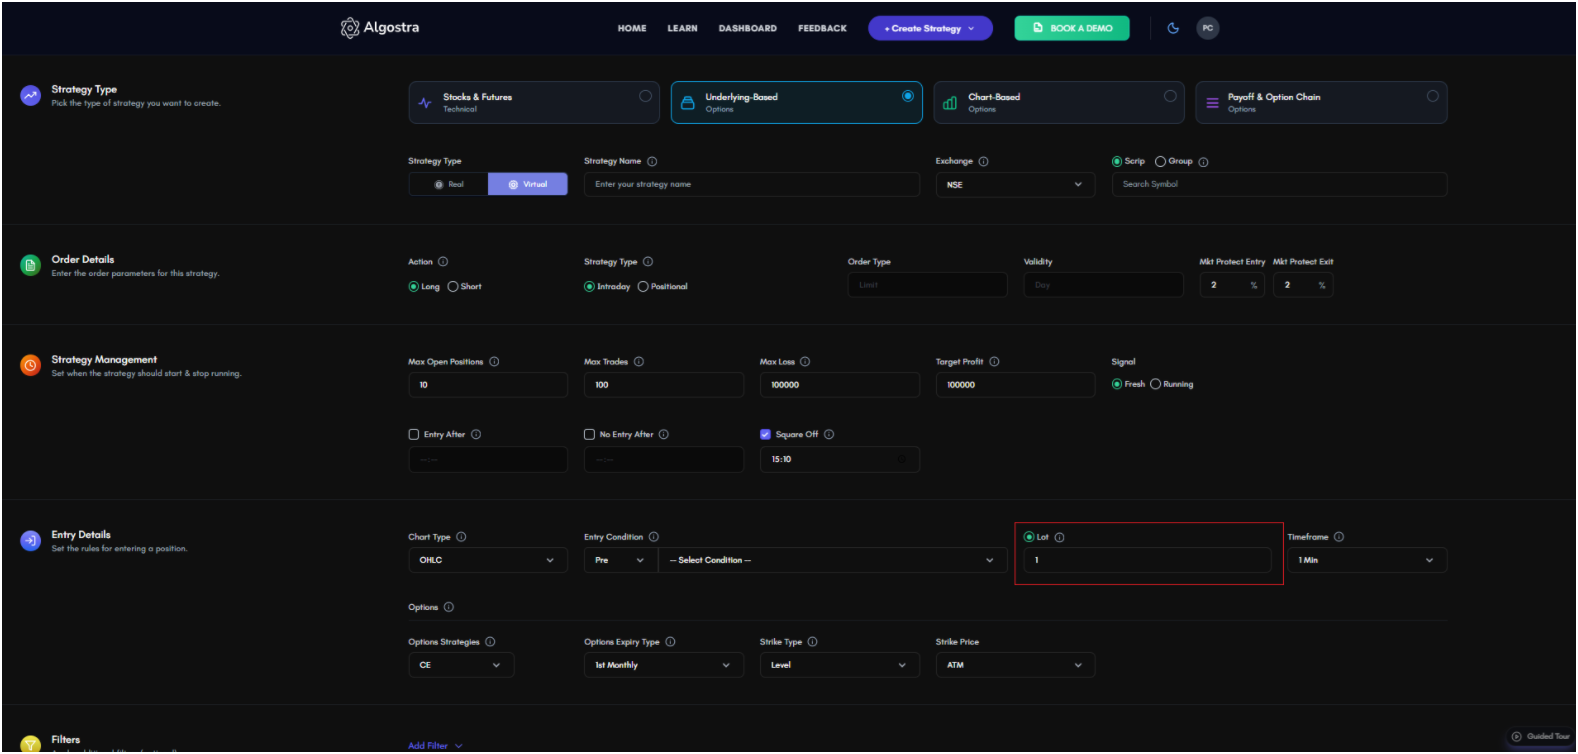Viewport: 1578px width, 754px height.
Task: Click Strategy Management clock icon
Action: 30,365
